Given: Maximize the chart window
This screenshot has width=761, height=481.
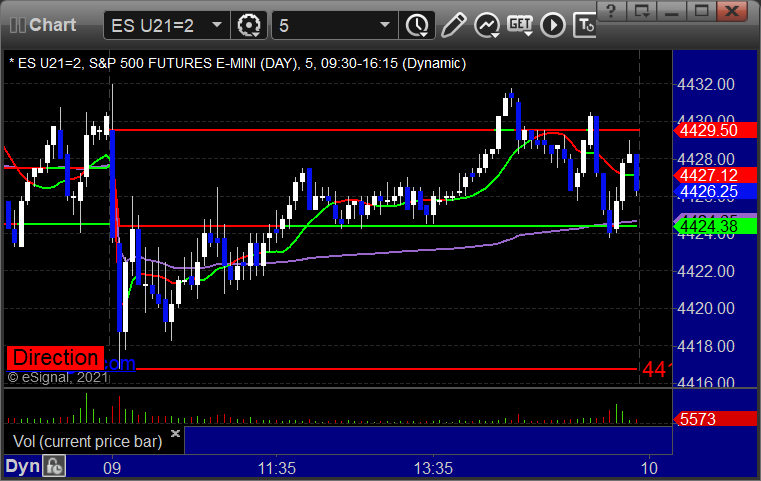Looking at the screenshot, I should 701,11.
